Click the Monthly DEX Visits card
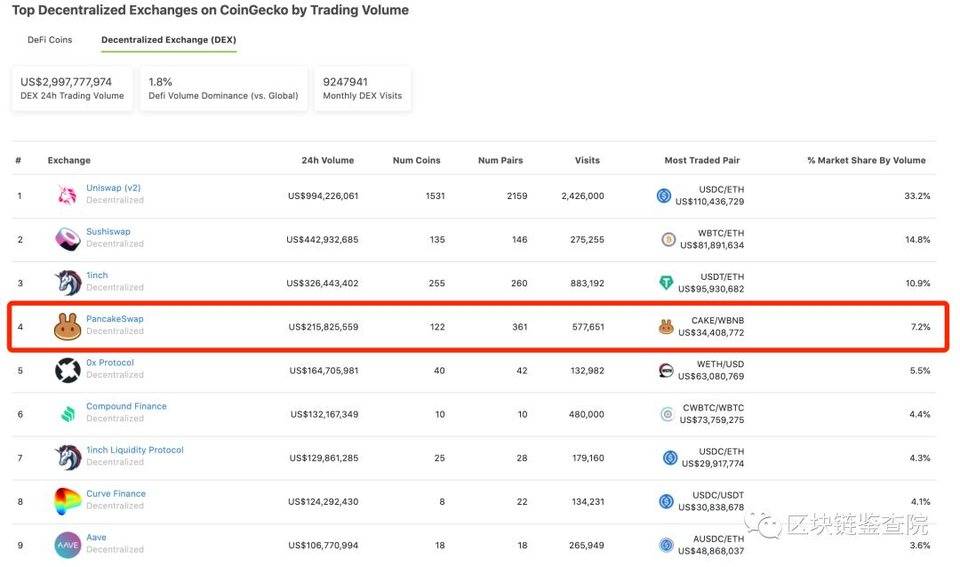 point(362,89)
